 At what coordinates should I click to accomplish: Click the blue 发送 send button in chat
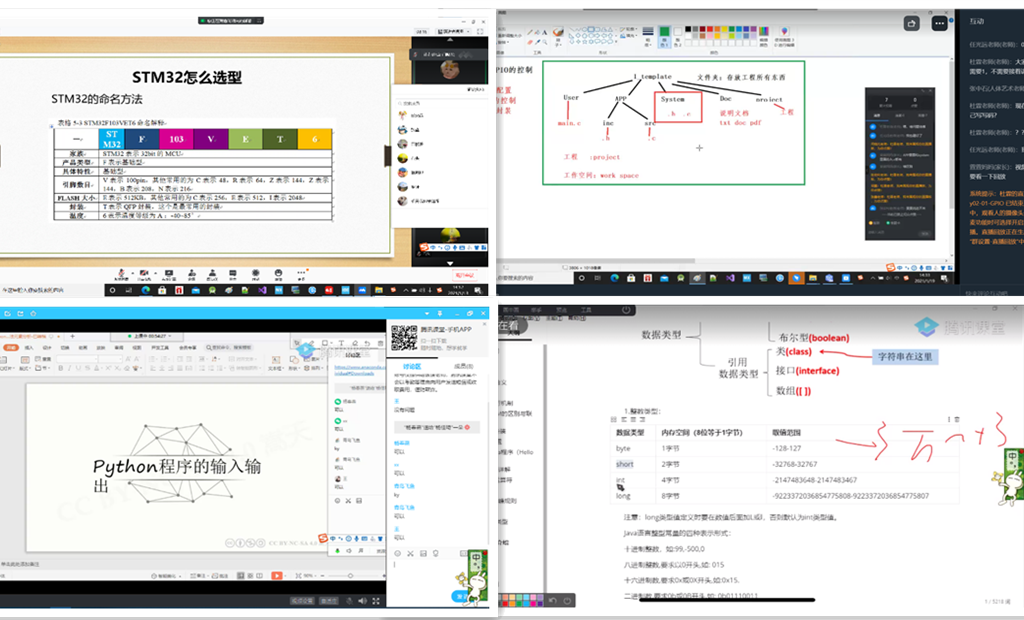point(461,596)
